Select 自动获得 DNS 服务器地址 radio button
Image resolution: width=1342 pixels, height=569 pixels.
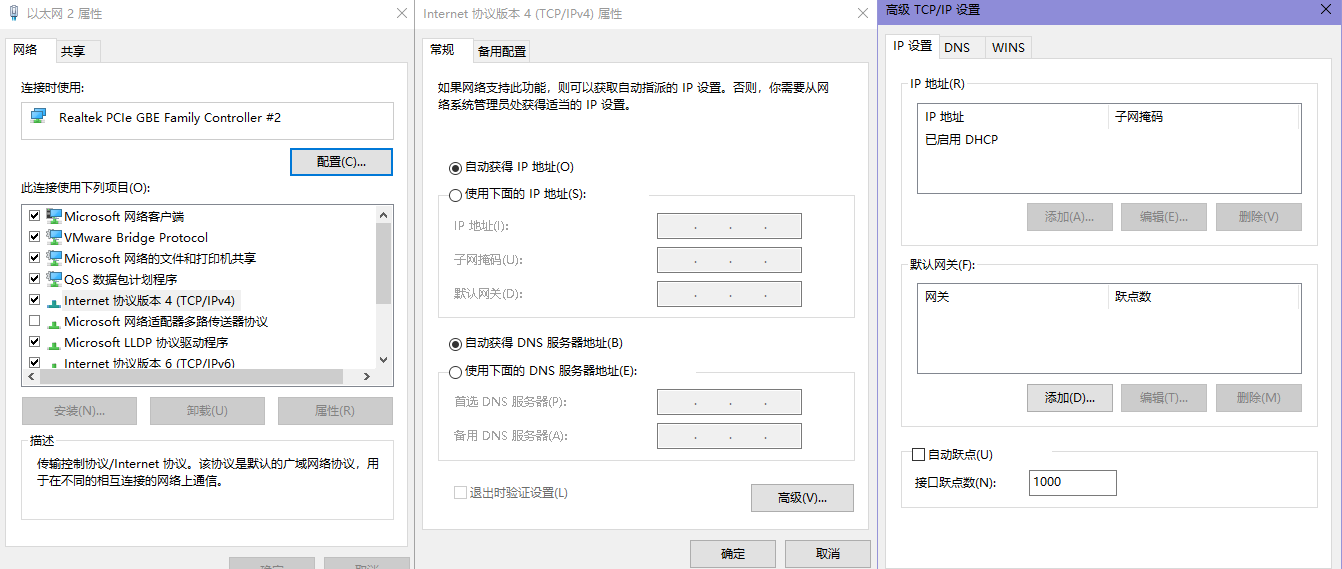(456, 344)
